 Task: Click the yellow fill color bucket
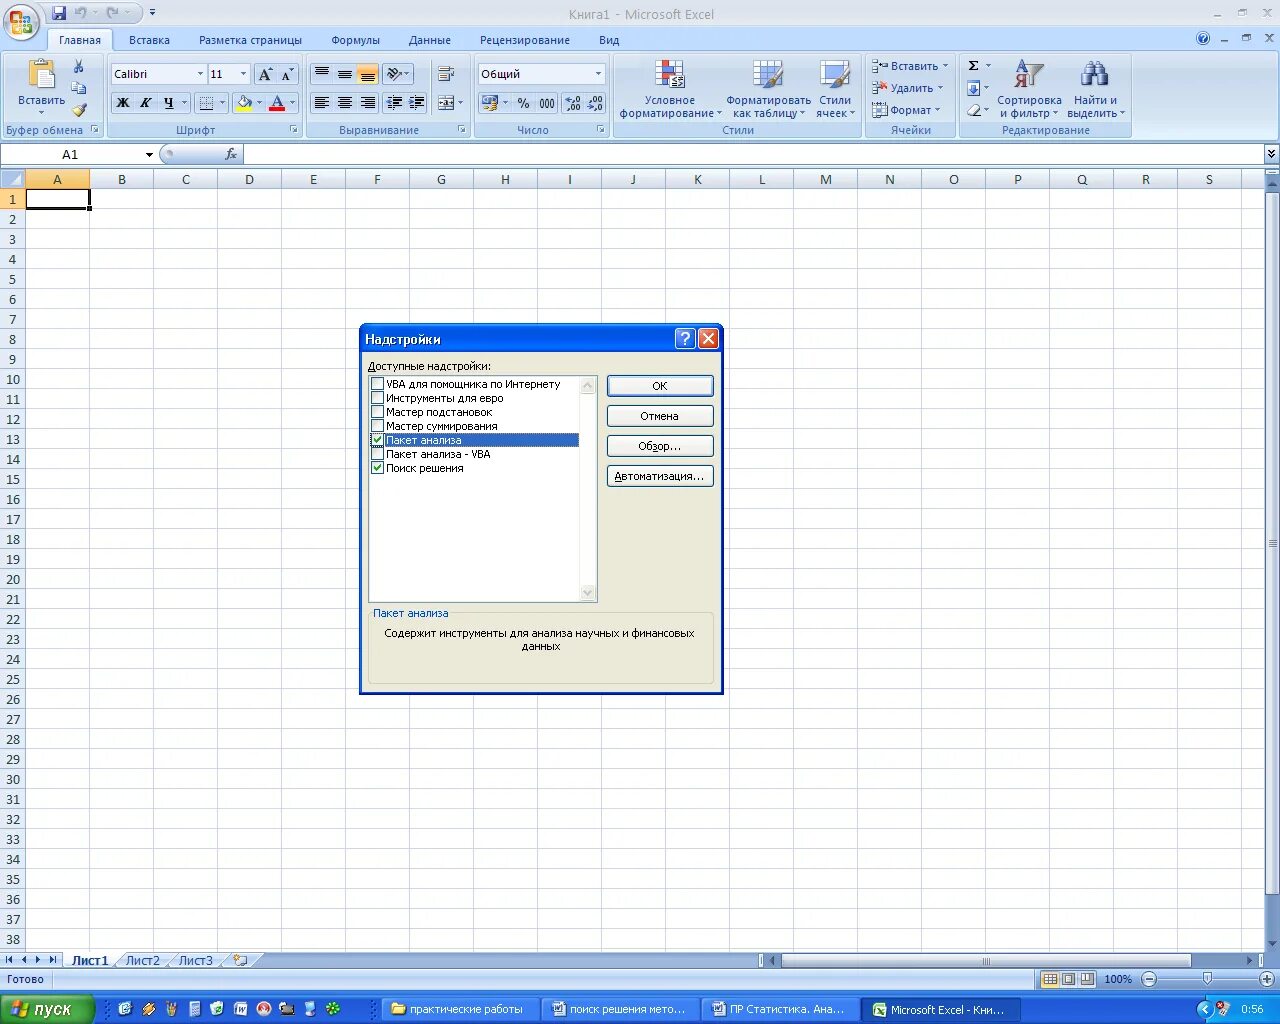point(244,102)
